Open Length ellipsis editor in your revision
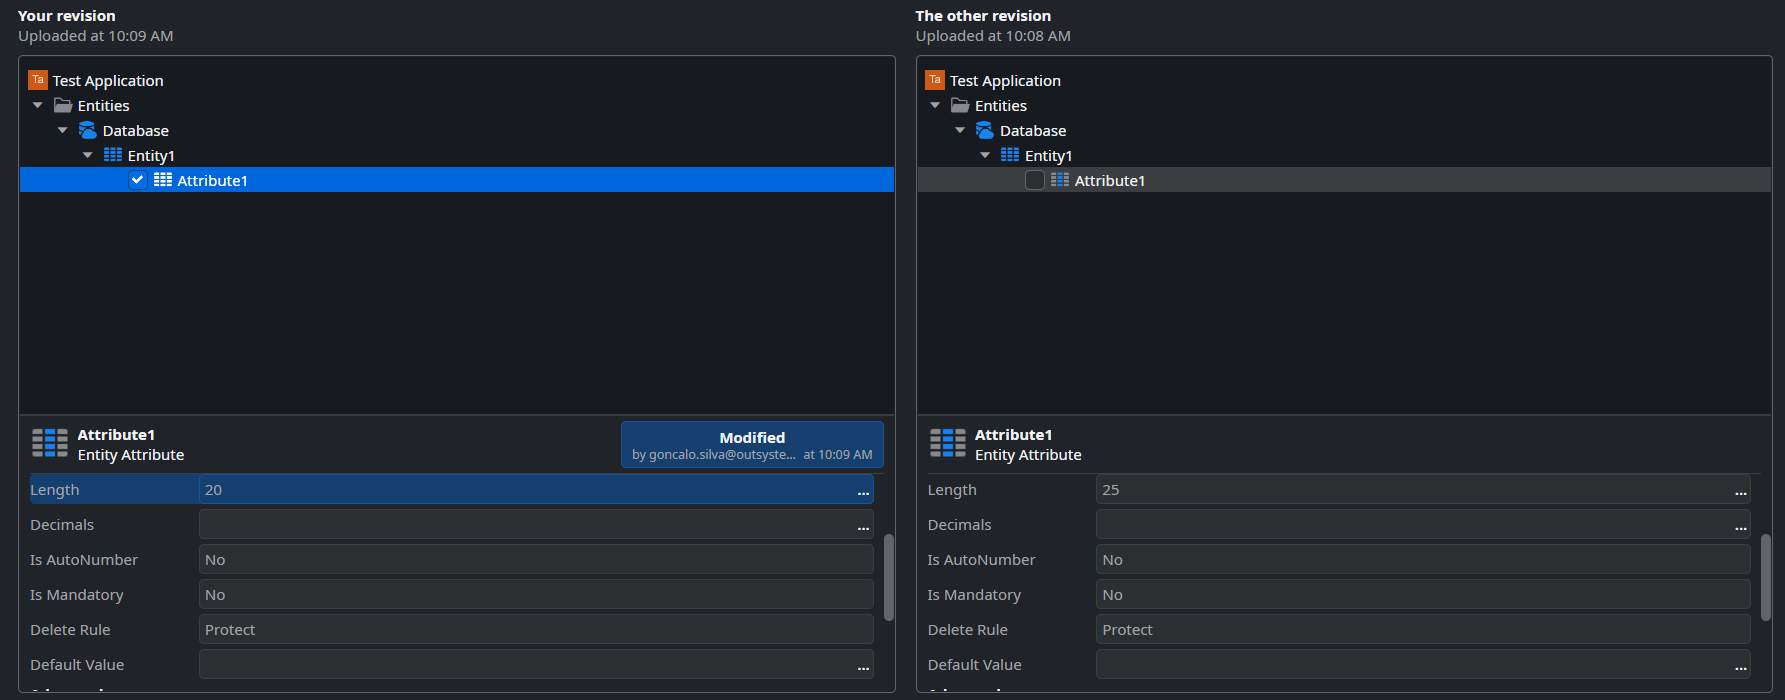 (863, 491)
